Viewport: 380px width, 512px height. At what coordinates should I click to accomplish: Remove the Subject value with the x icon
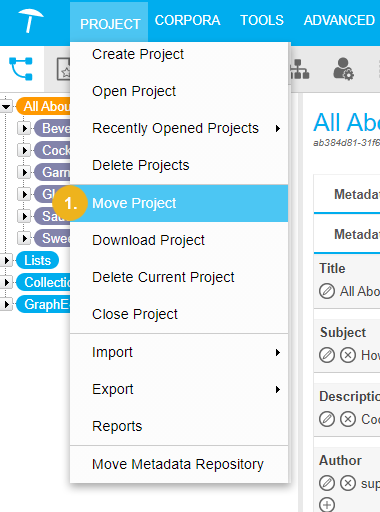point(348,355)
